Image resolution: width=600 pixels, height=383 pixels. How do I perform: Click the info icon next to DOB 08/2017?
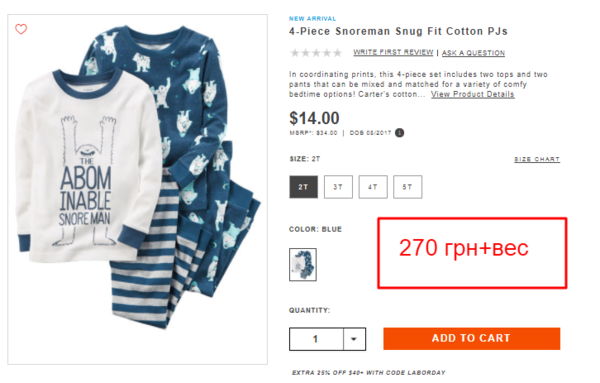click(x=399, y=133)
